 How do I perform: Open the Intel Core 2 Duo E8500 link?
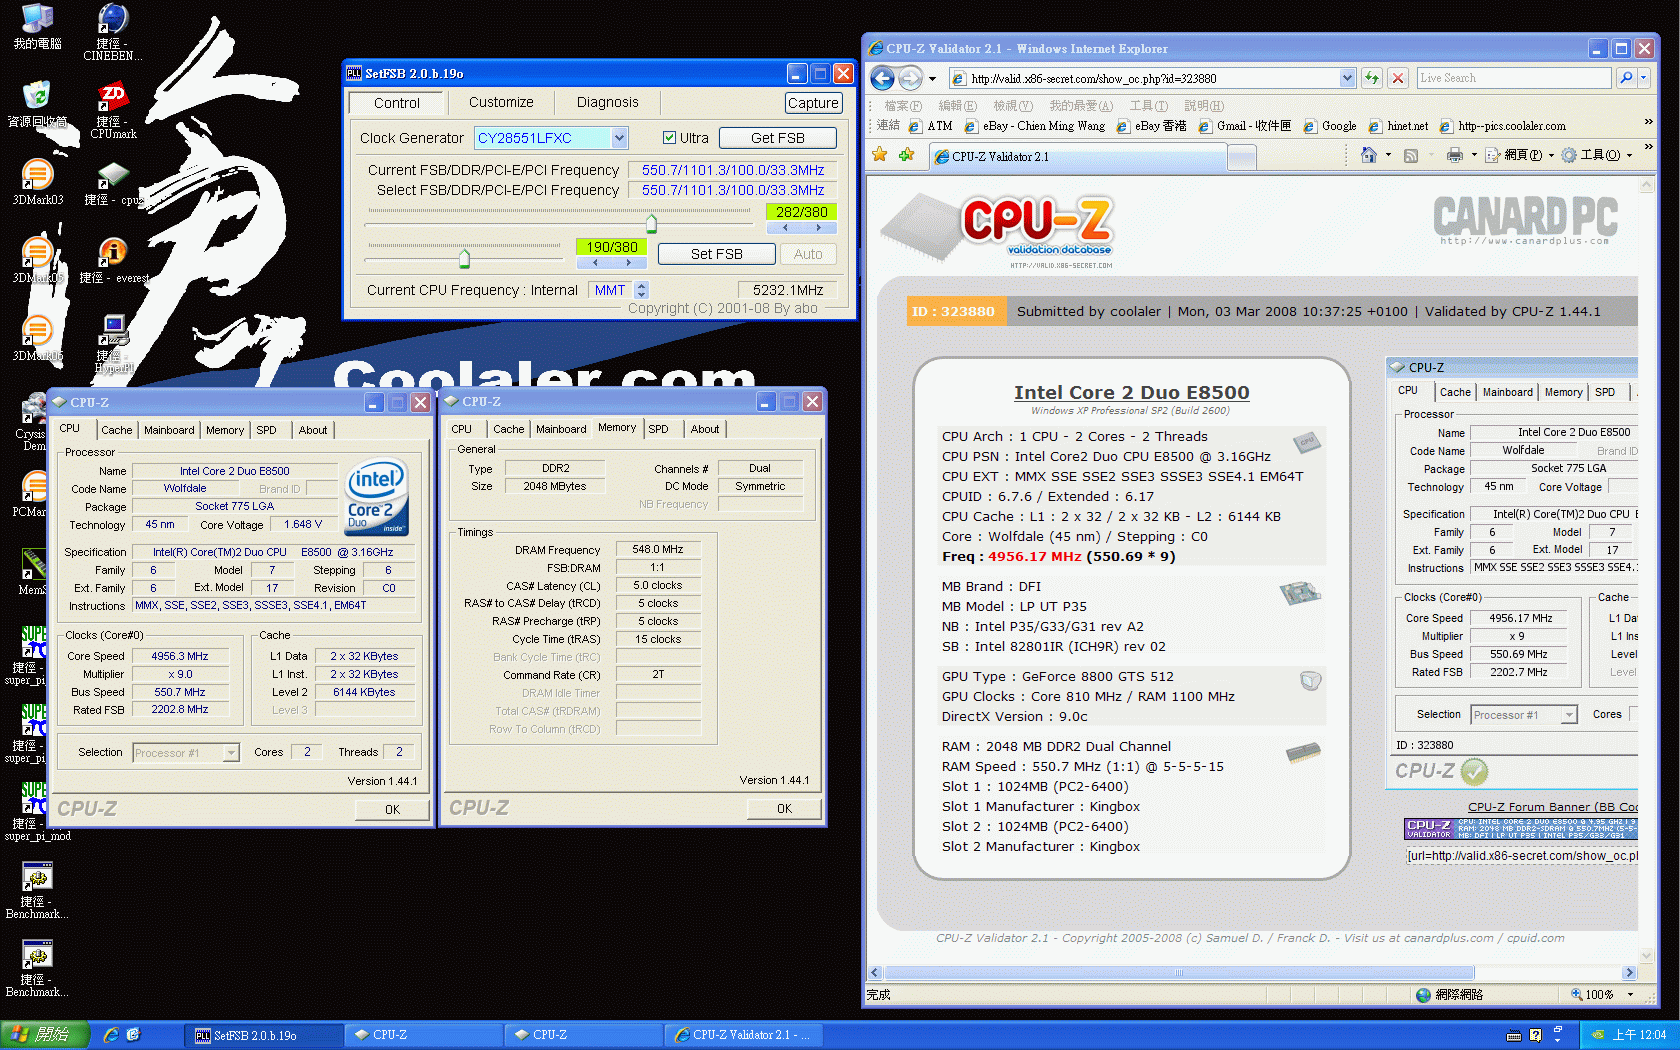tap(1131, 392)
